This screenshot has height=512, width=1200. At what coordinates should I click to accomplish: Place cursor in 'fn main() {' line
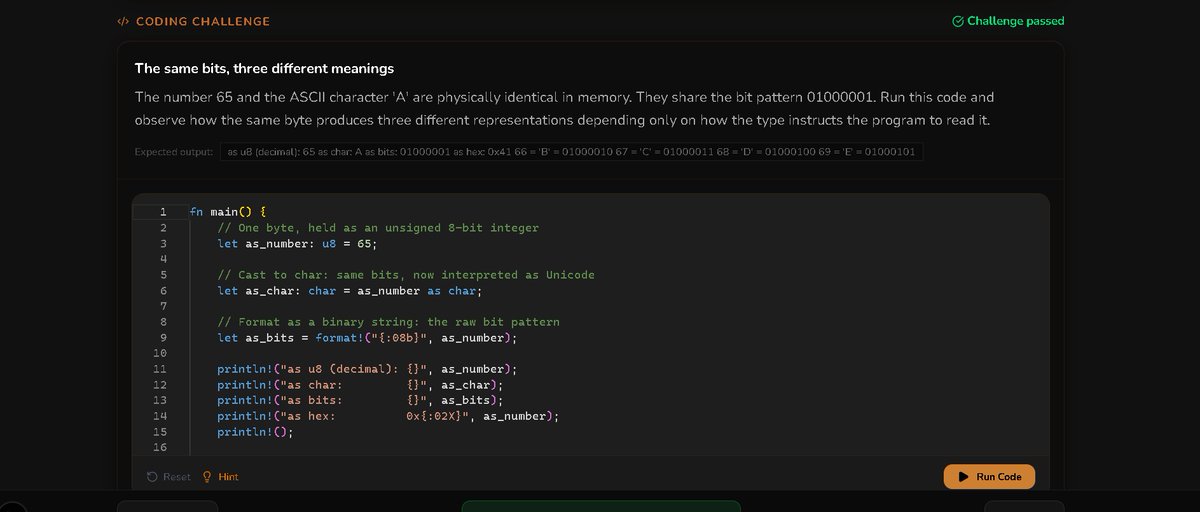click(x=228, y=212)
